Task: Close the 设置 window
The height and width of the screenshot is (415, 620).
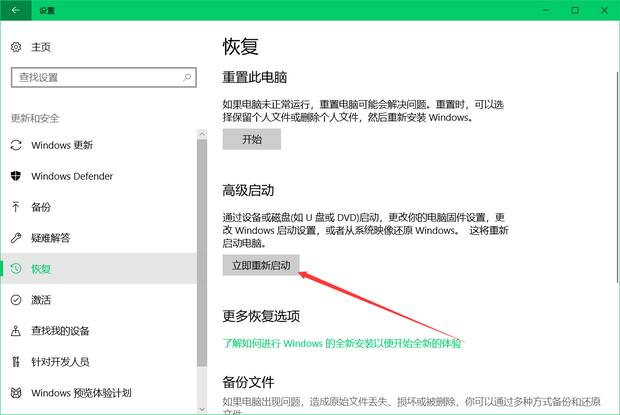Action: coord(605,10)
